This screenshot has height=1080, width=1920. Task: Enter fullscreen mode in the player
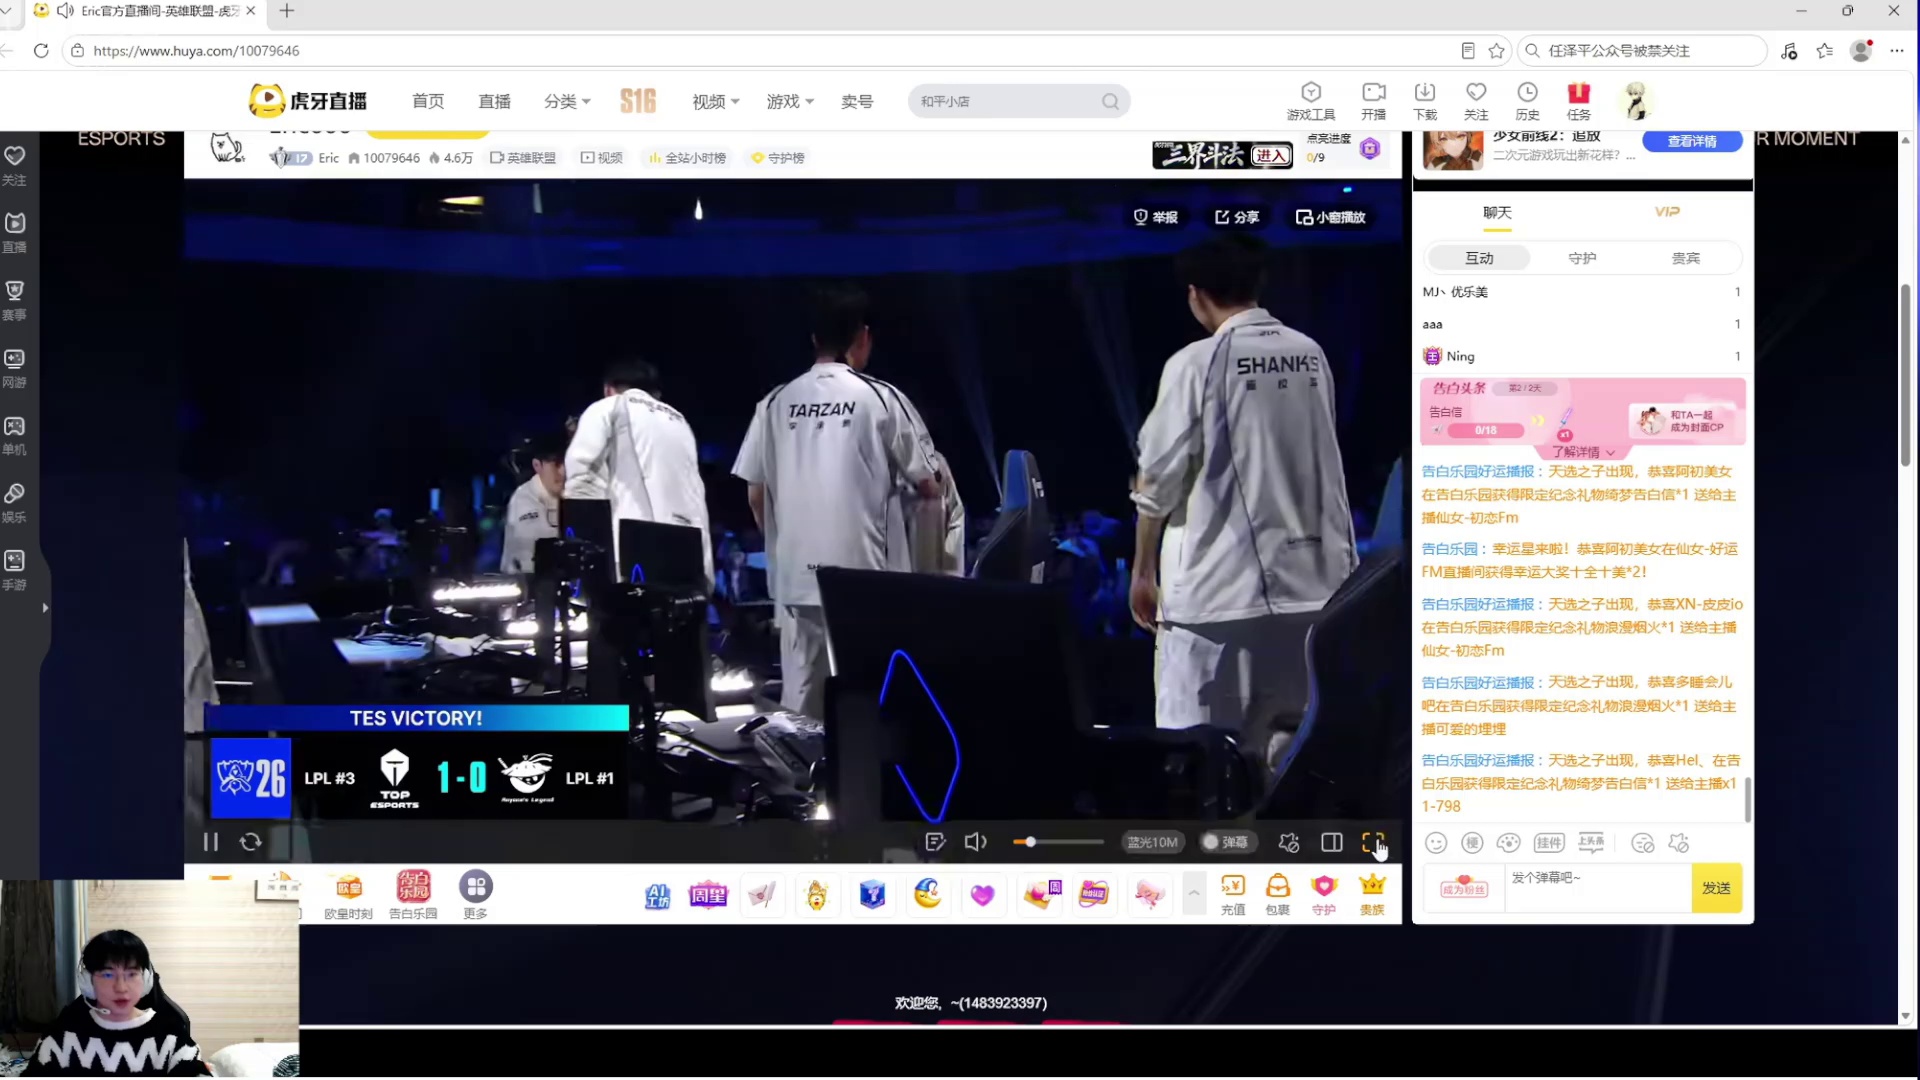pyautogui.click(x=1373, y=842)
